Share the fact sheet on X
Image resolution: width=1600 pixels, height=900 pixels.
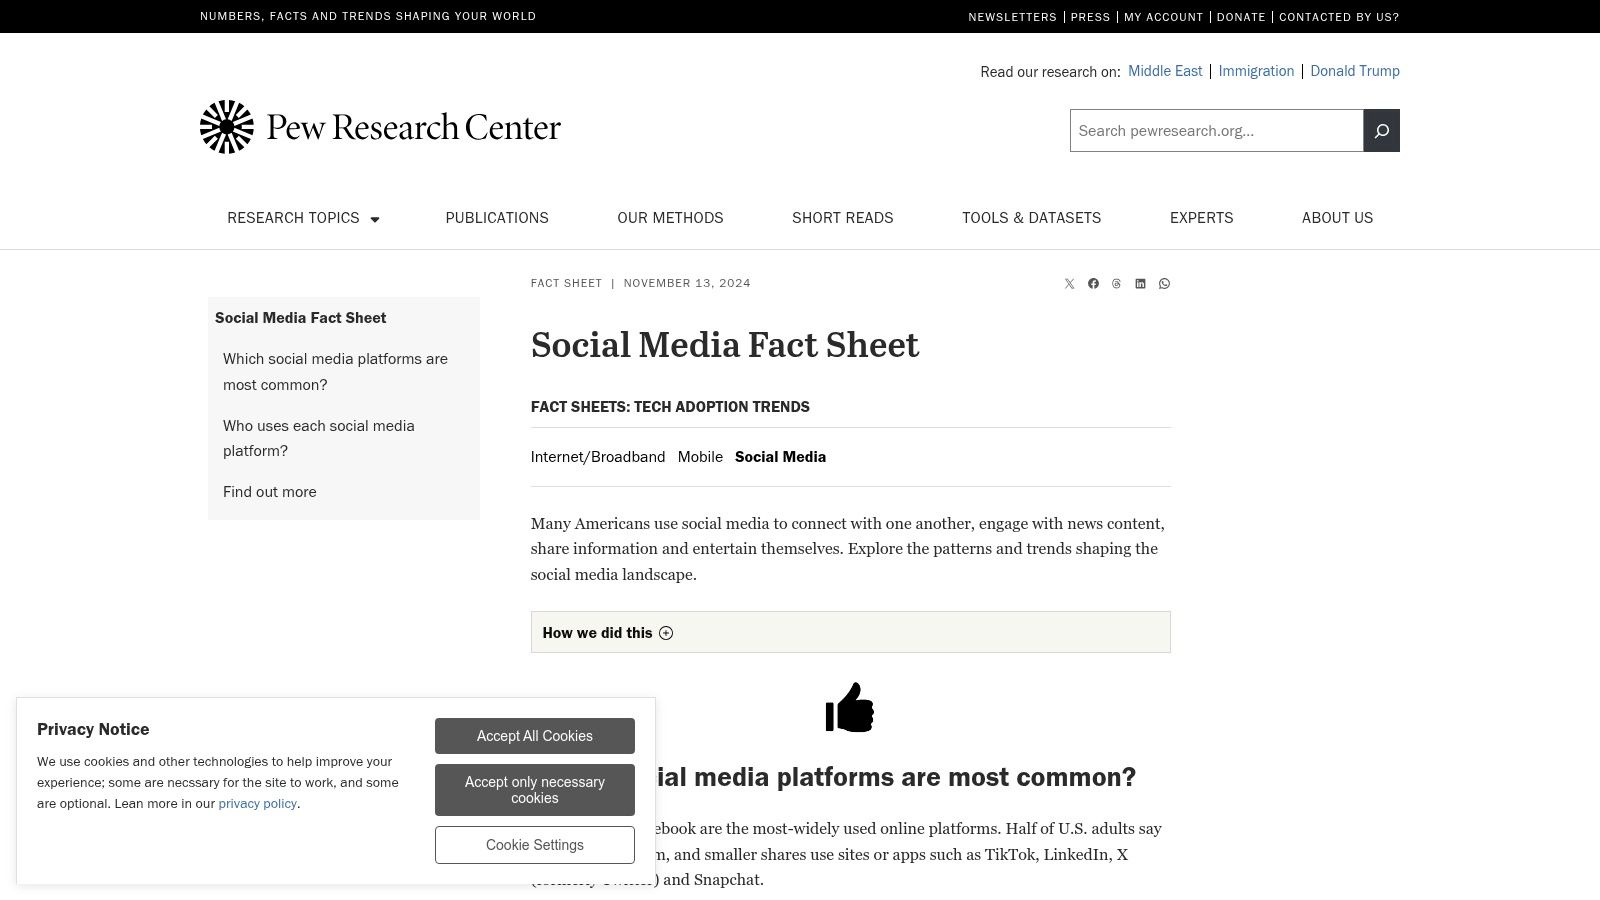tap(1069, 283)
